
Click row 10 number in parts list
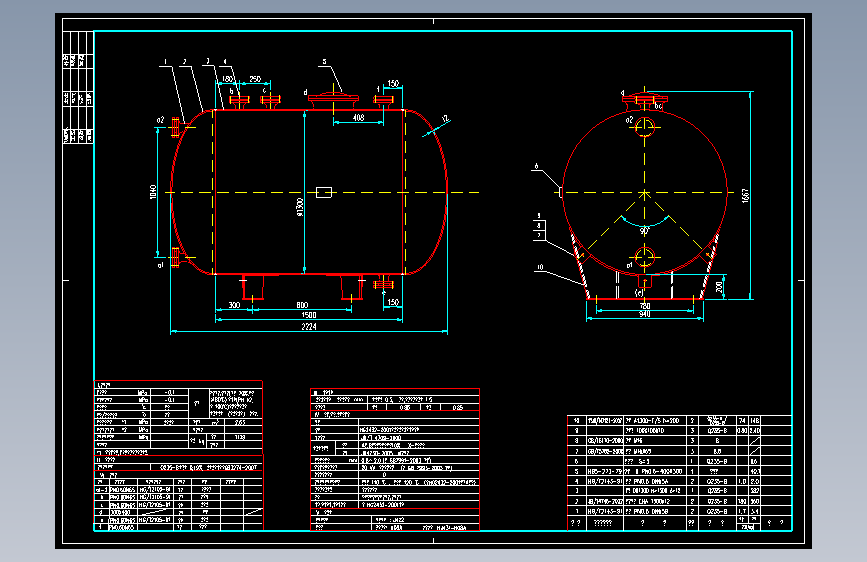576,420
